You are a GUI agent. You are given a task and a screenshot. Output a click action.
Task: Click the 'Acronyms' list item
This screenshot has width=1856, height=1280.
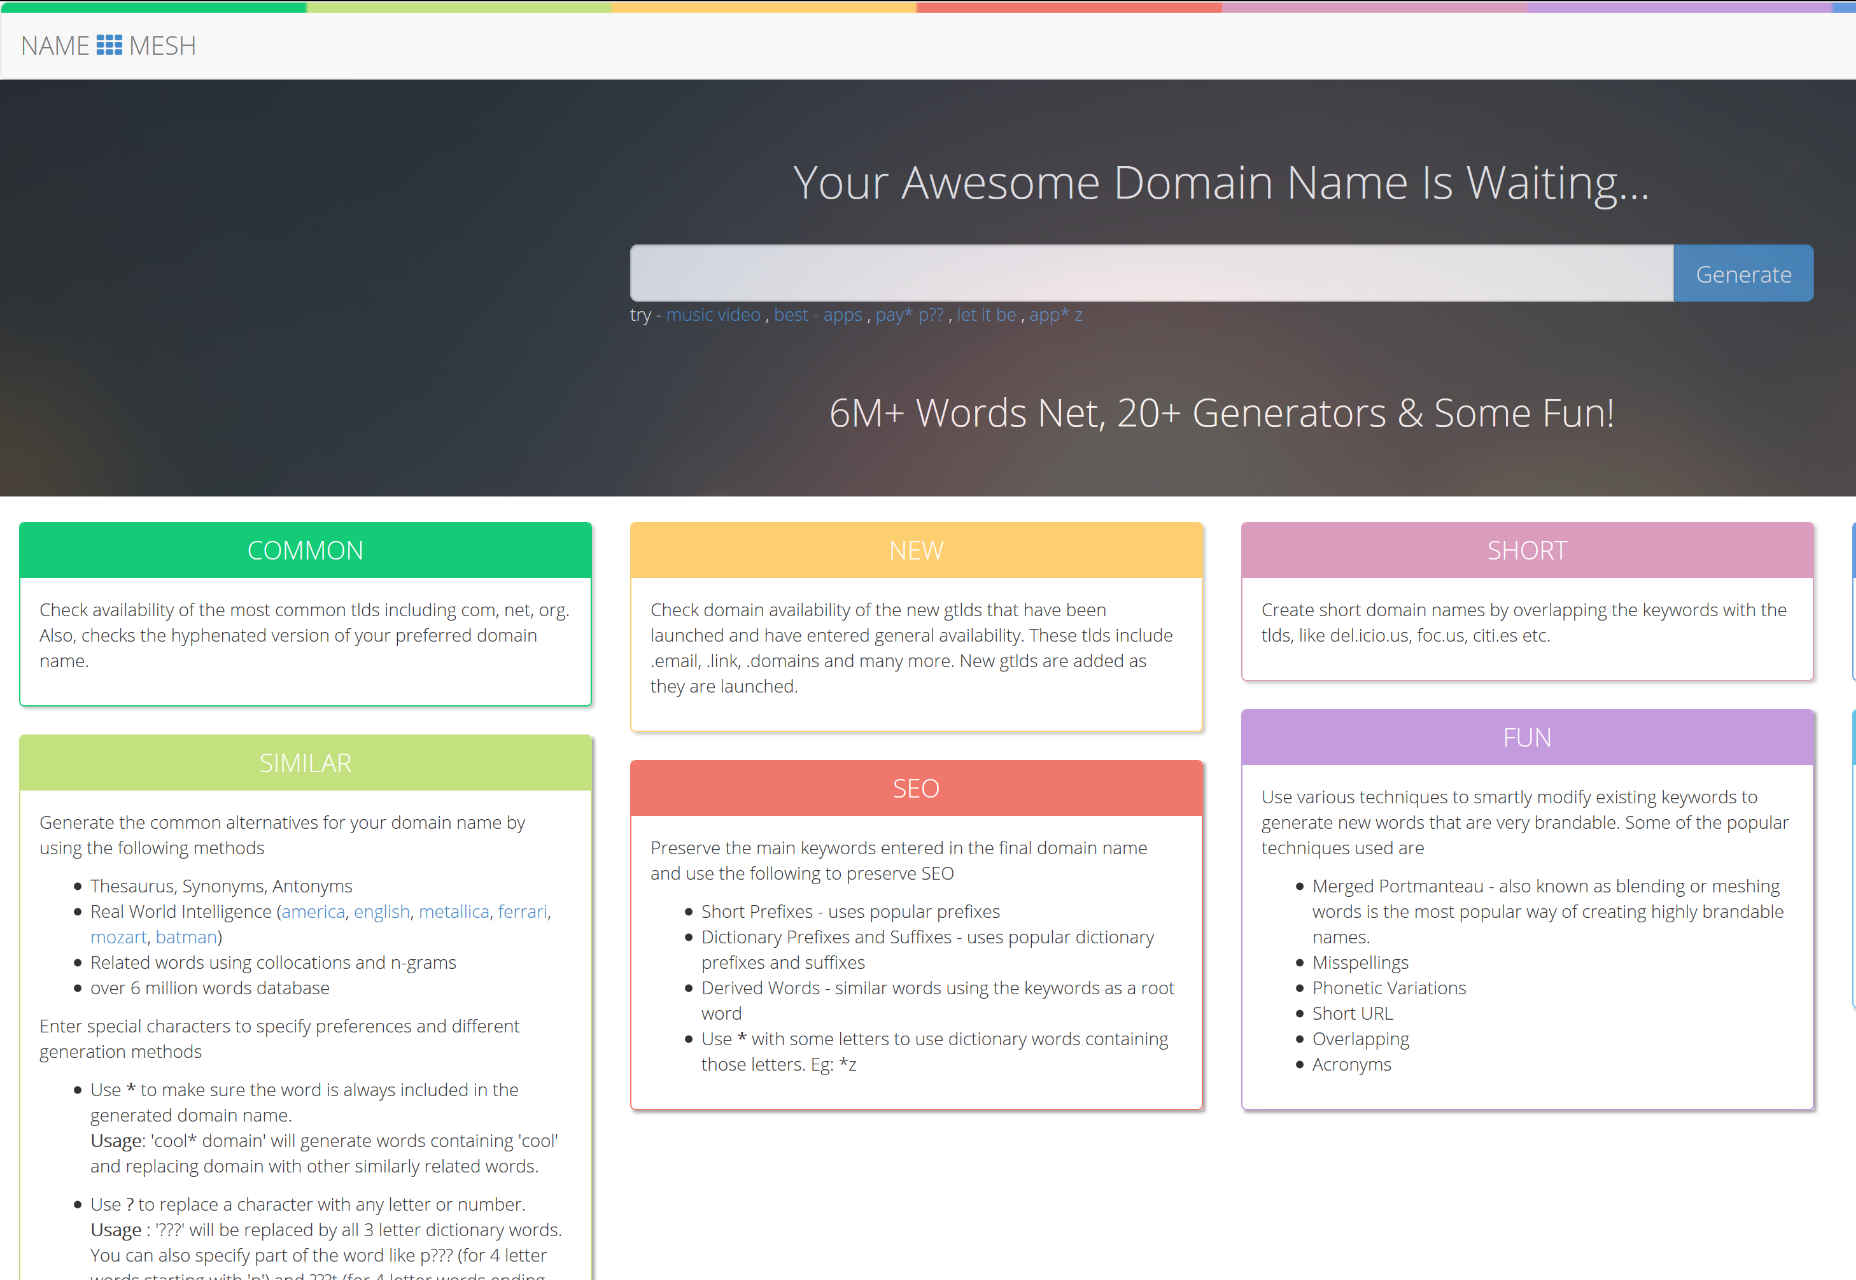pyautogui.click(x=1351, y=1064)
